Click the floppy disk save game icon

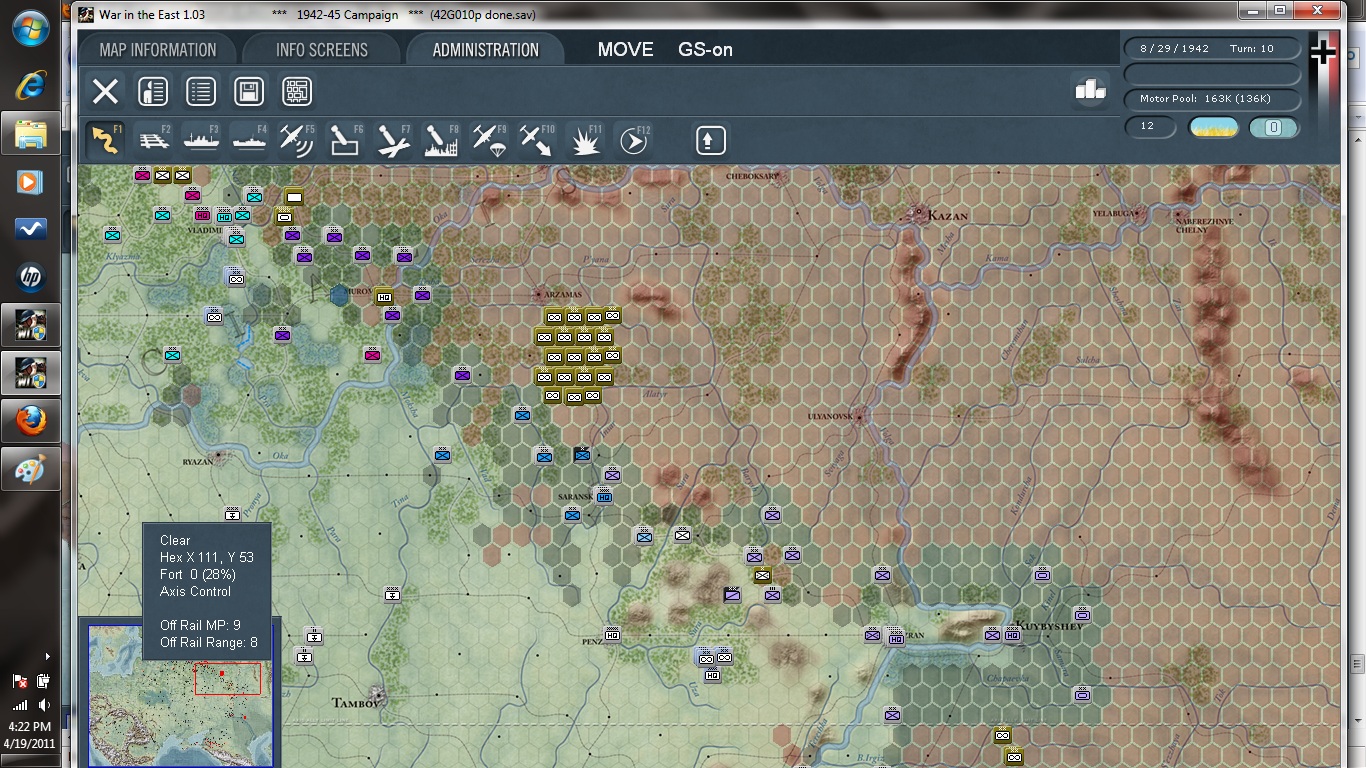[x=249, y=92]
